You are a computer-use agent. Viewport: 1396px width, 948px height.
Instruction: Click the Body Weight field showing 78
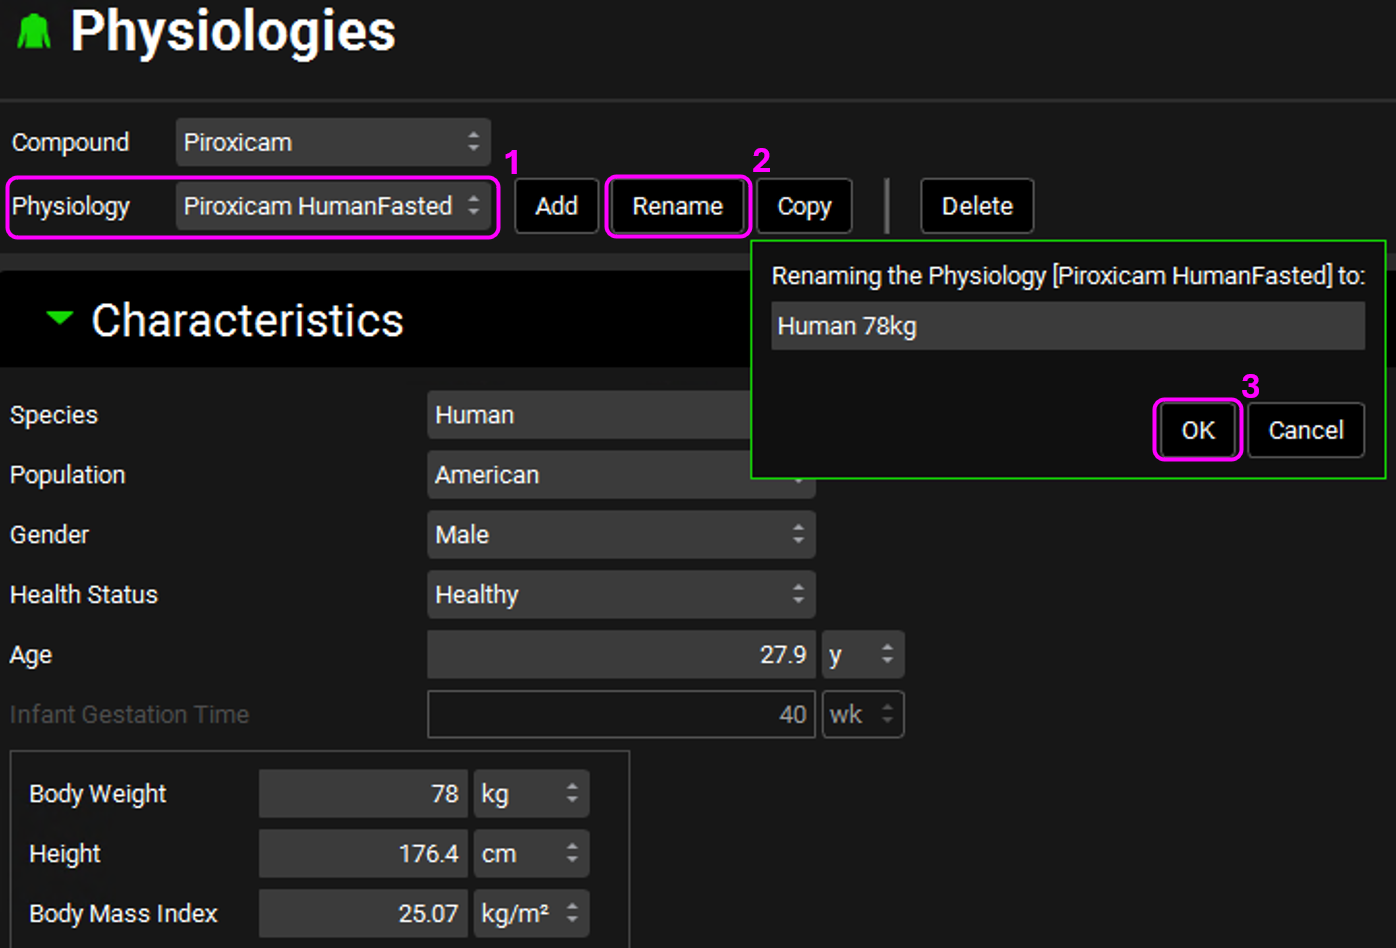[363, 794]
